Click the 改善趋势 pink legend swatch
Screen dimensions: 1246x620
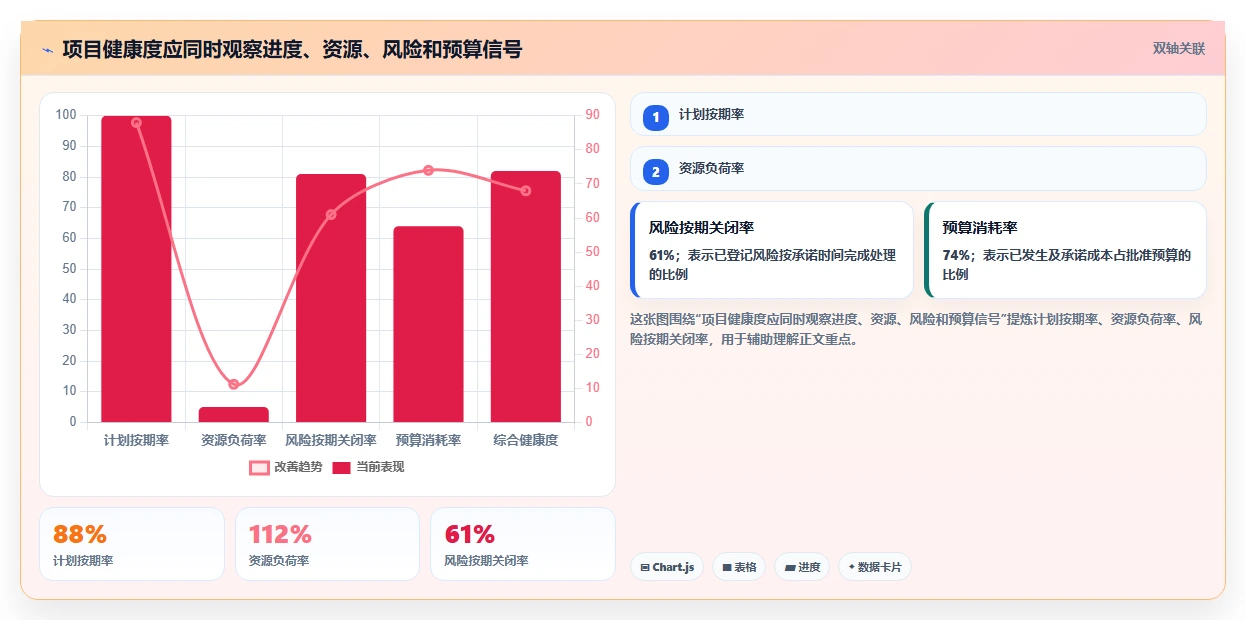(x=259, y=467)
